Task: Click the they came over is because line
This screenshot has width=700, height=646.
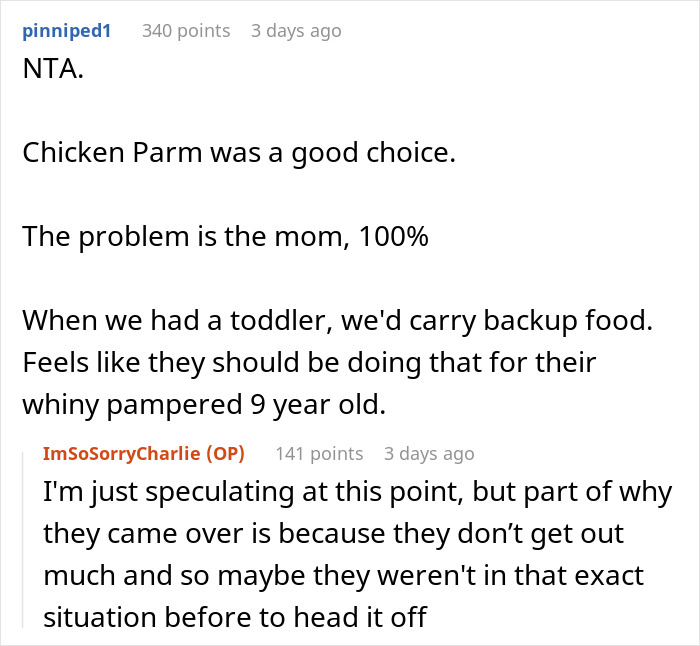Action: [x=333, y=534]
